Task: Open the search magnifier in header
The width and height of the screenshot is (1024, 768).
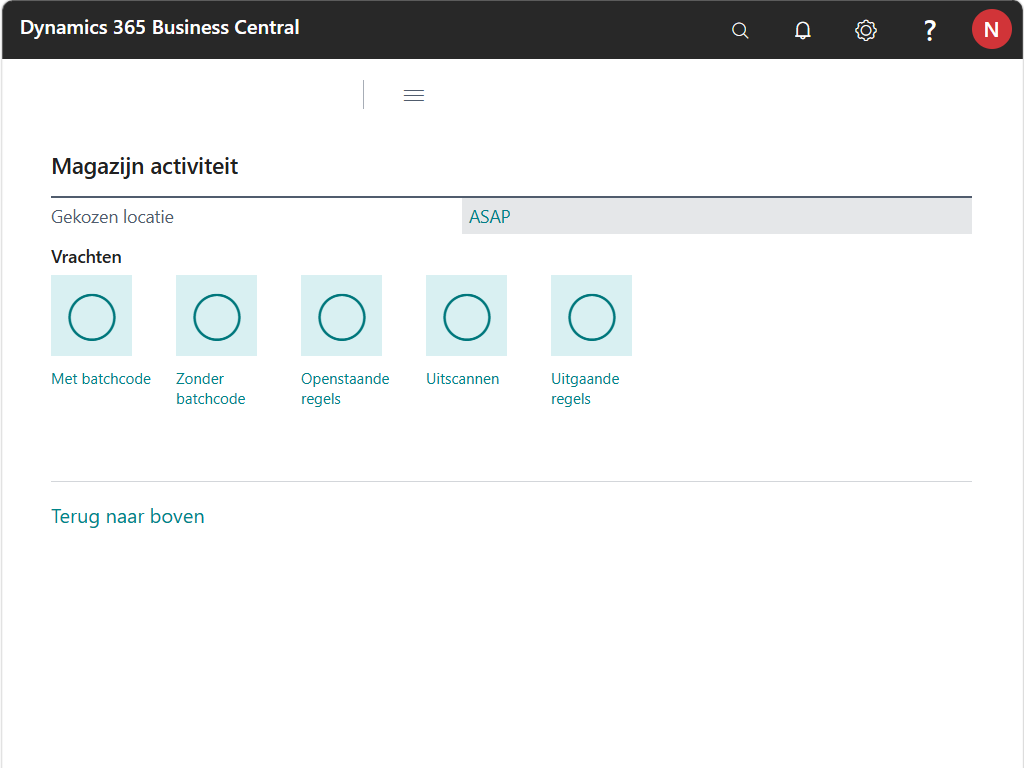Action: [x=740, y=30]
